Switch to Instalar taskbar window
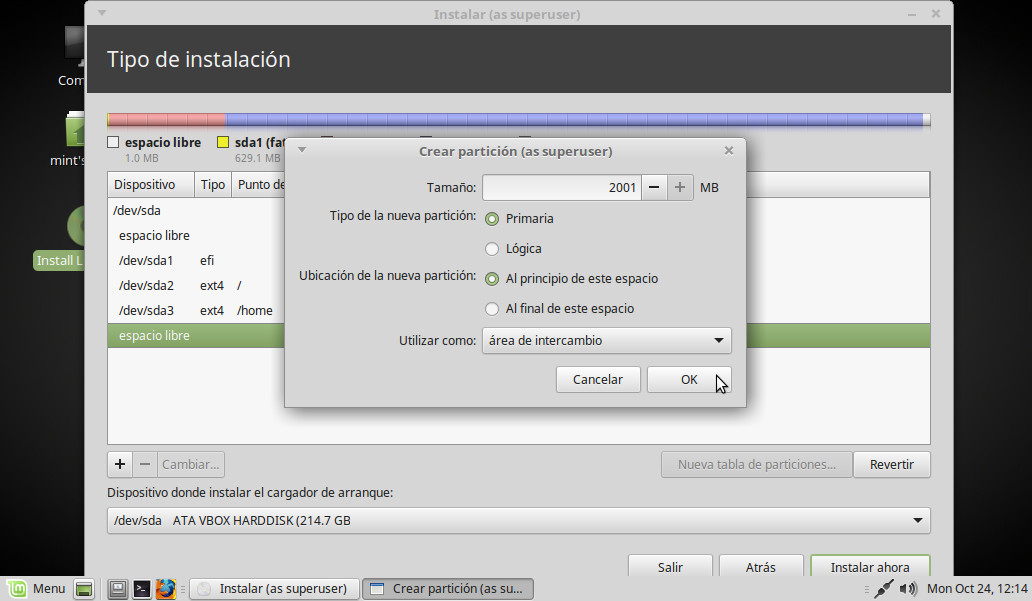The height and width of the screenshot is (601, 1032). pyautogui.click(x=273, y=589)
